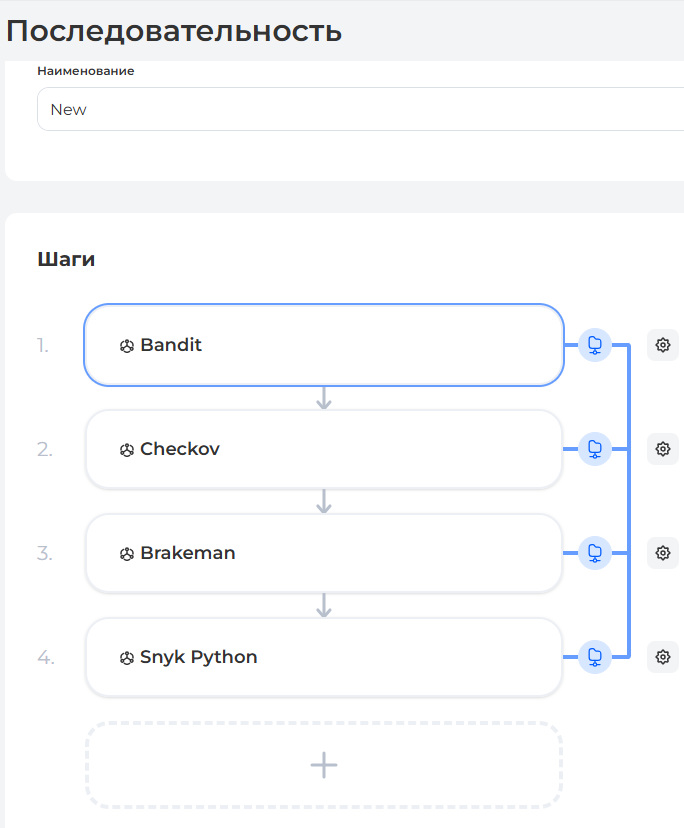Click step number 4 label
Image resolution: width=684 pixels, height=828 pixels.
pyautogui.click(x=45, y=657)
